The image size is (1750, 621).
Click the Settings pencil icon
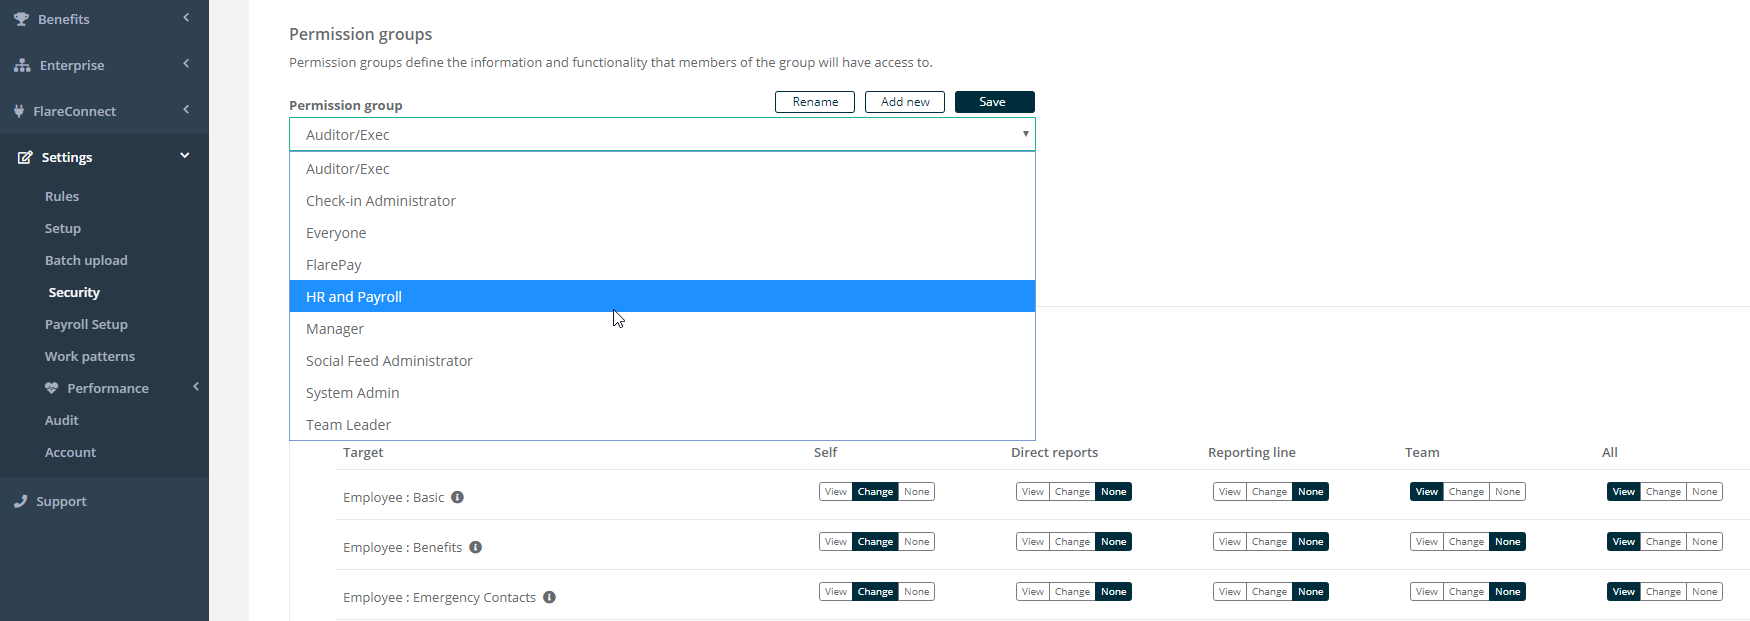[x=25, y=157]
